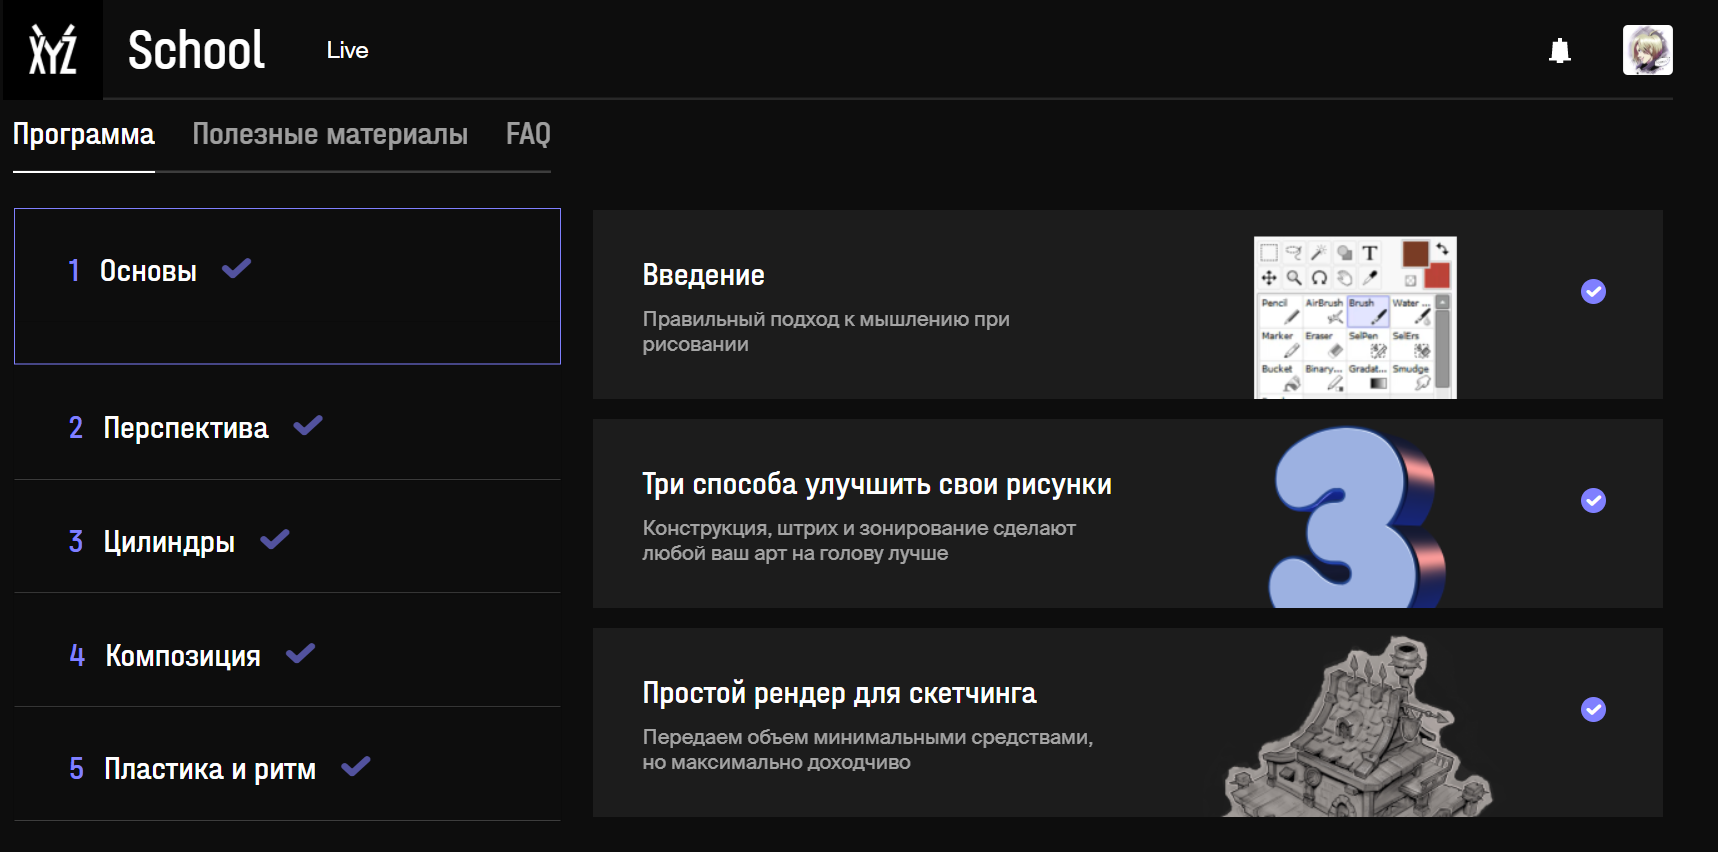The image size is (1718, 852).
Task: Click the paint tools thumbnail of Введение
Action: pos(1354,317)
